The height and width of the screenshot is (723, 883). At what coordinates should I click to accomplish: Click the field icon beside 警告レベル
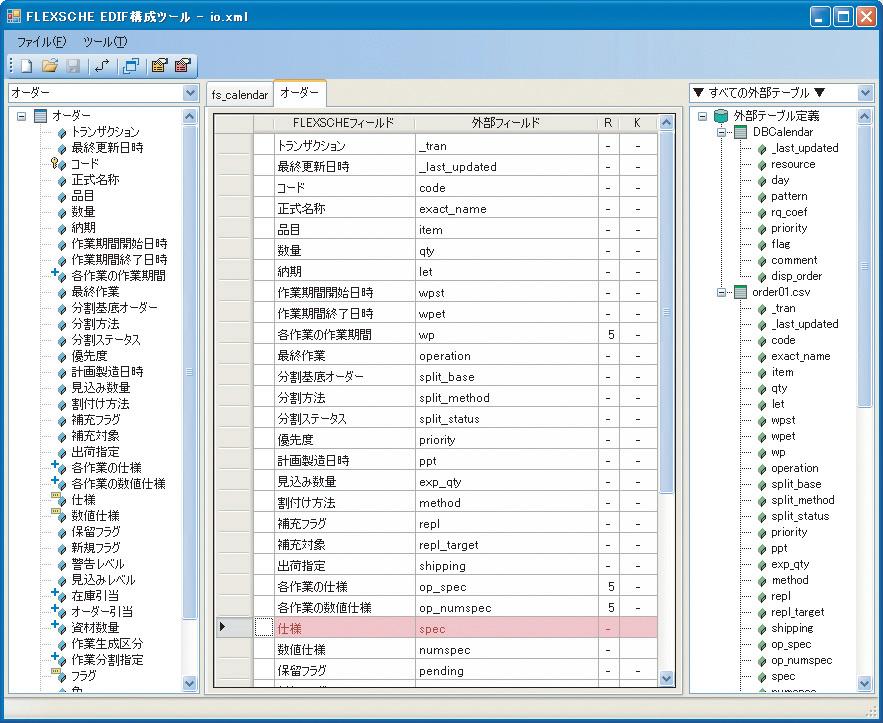pyautogui.click(x=62, y=565)
